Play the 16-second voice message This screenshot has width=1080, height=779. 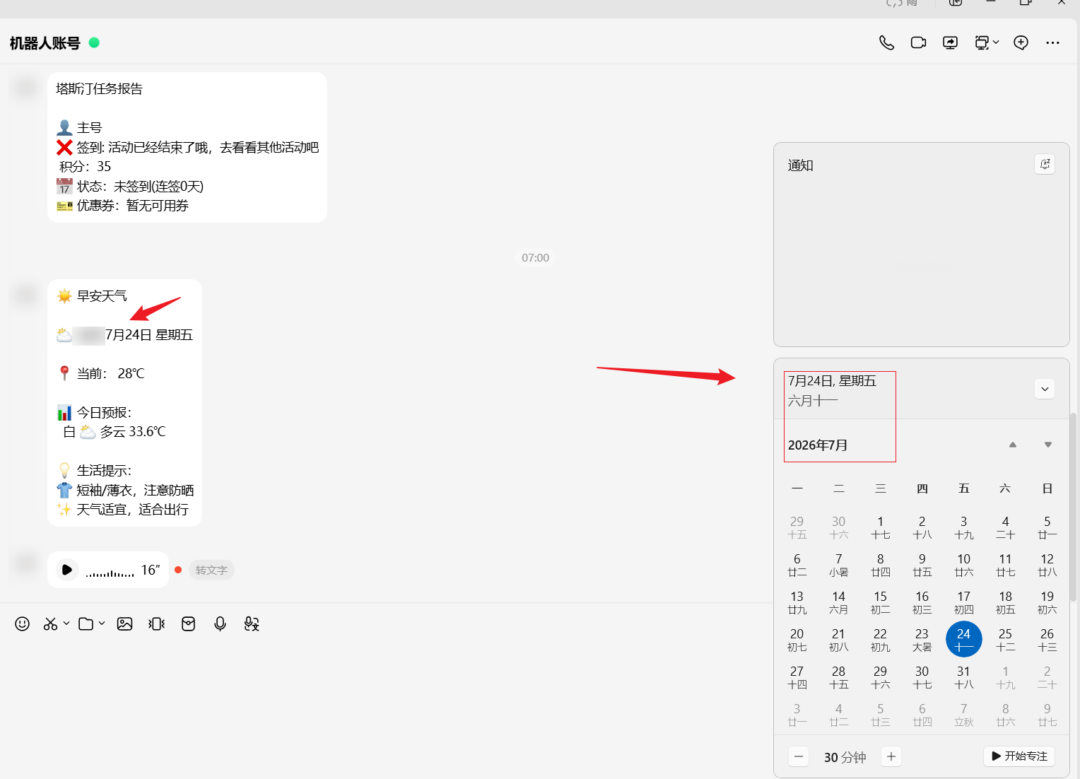pyautogui.click(x=67, y=570)
